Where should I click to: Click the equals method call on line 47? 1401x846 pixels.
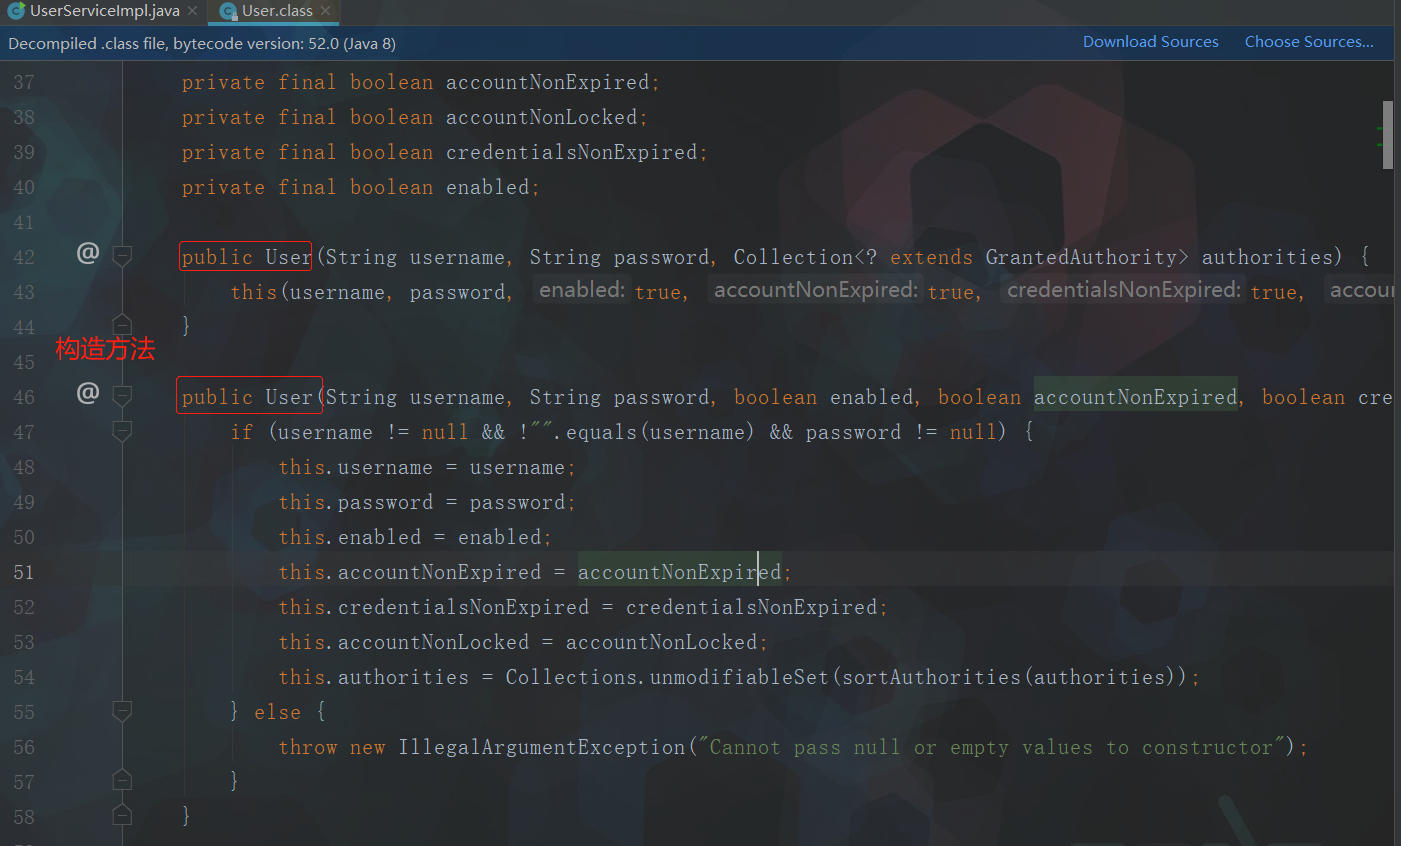[601, 432]
